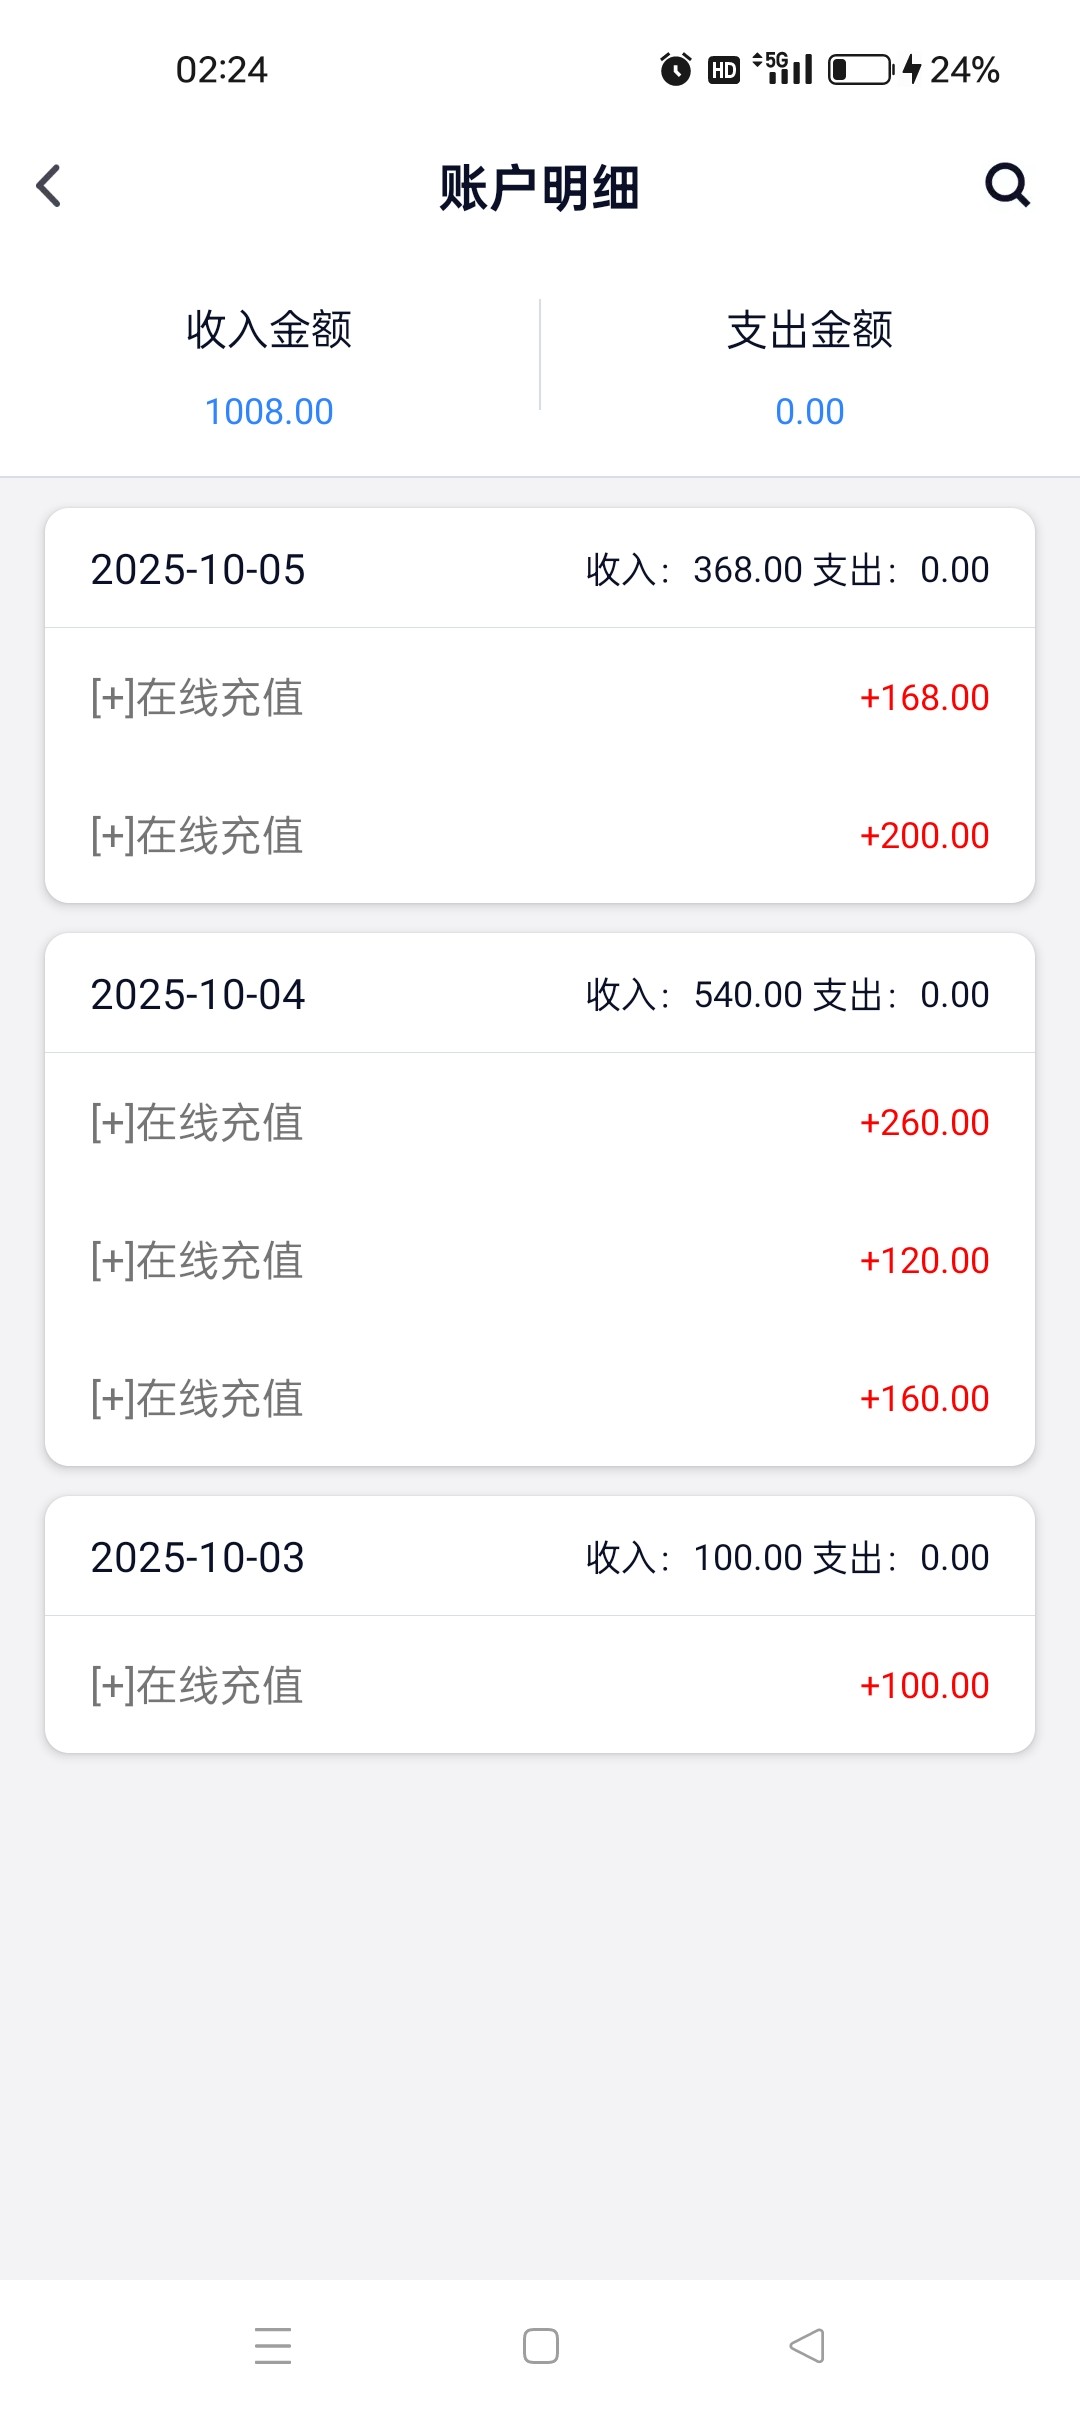This screenshot has width=1080, height=2412.
Task: Select the +100.00 在线充值 entry
Action: tap(540, 1685)
